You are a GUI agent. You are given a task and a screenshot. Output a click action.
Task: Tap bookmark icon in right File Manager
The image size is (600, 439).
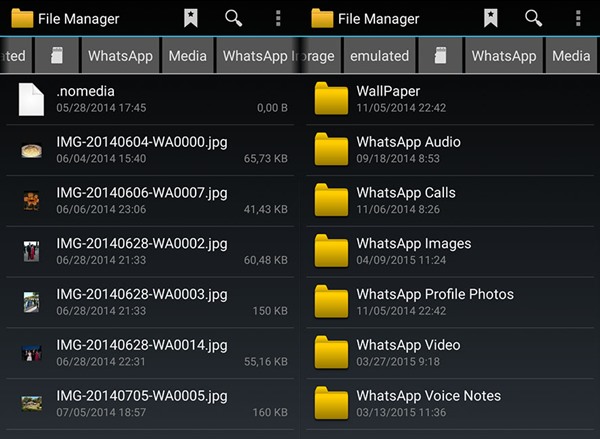(x=491, y=18)
